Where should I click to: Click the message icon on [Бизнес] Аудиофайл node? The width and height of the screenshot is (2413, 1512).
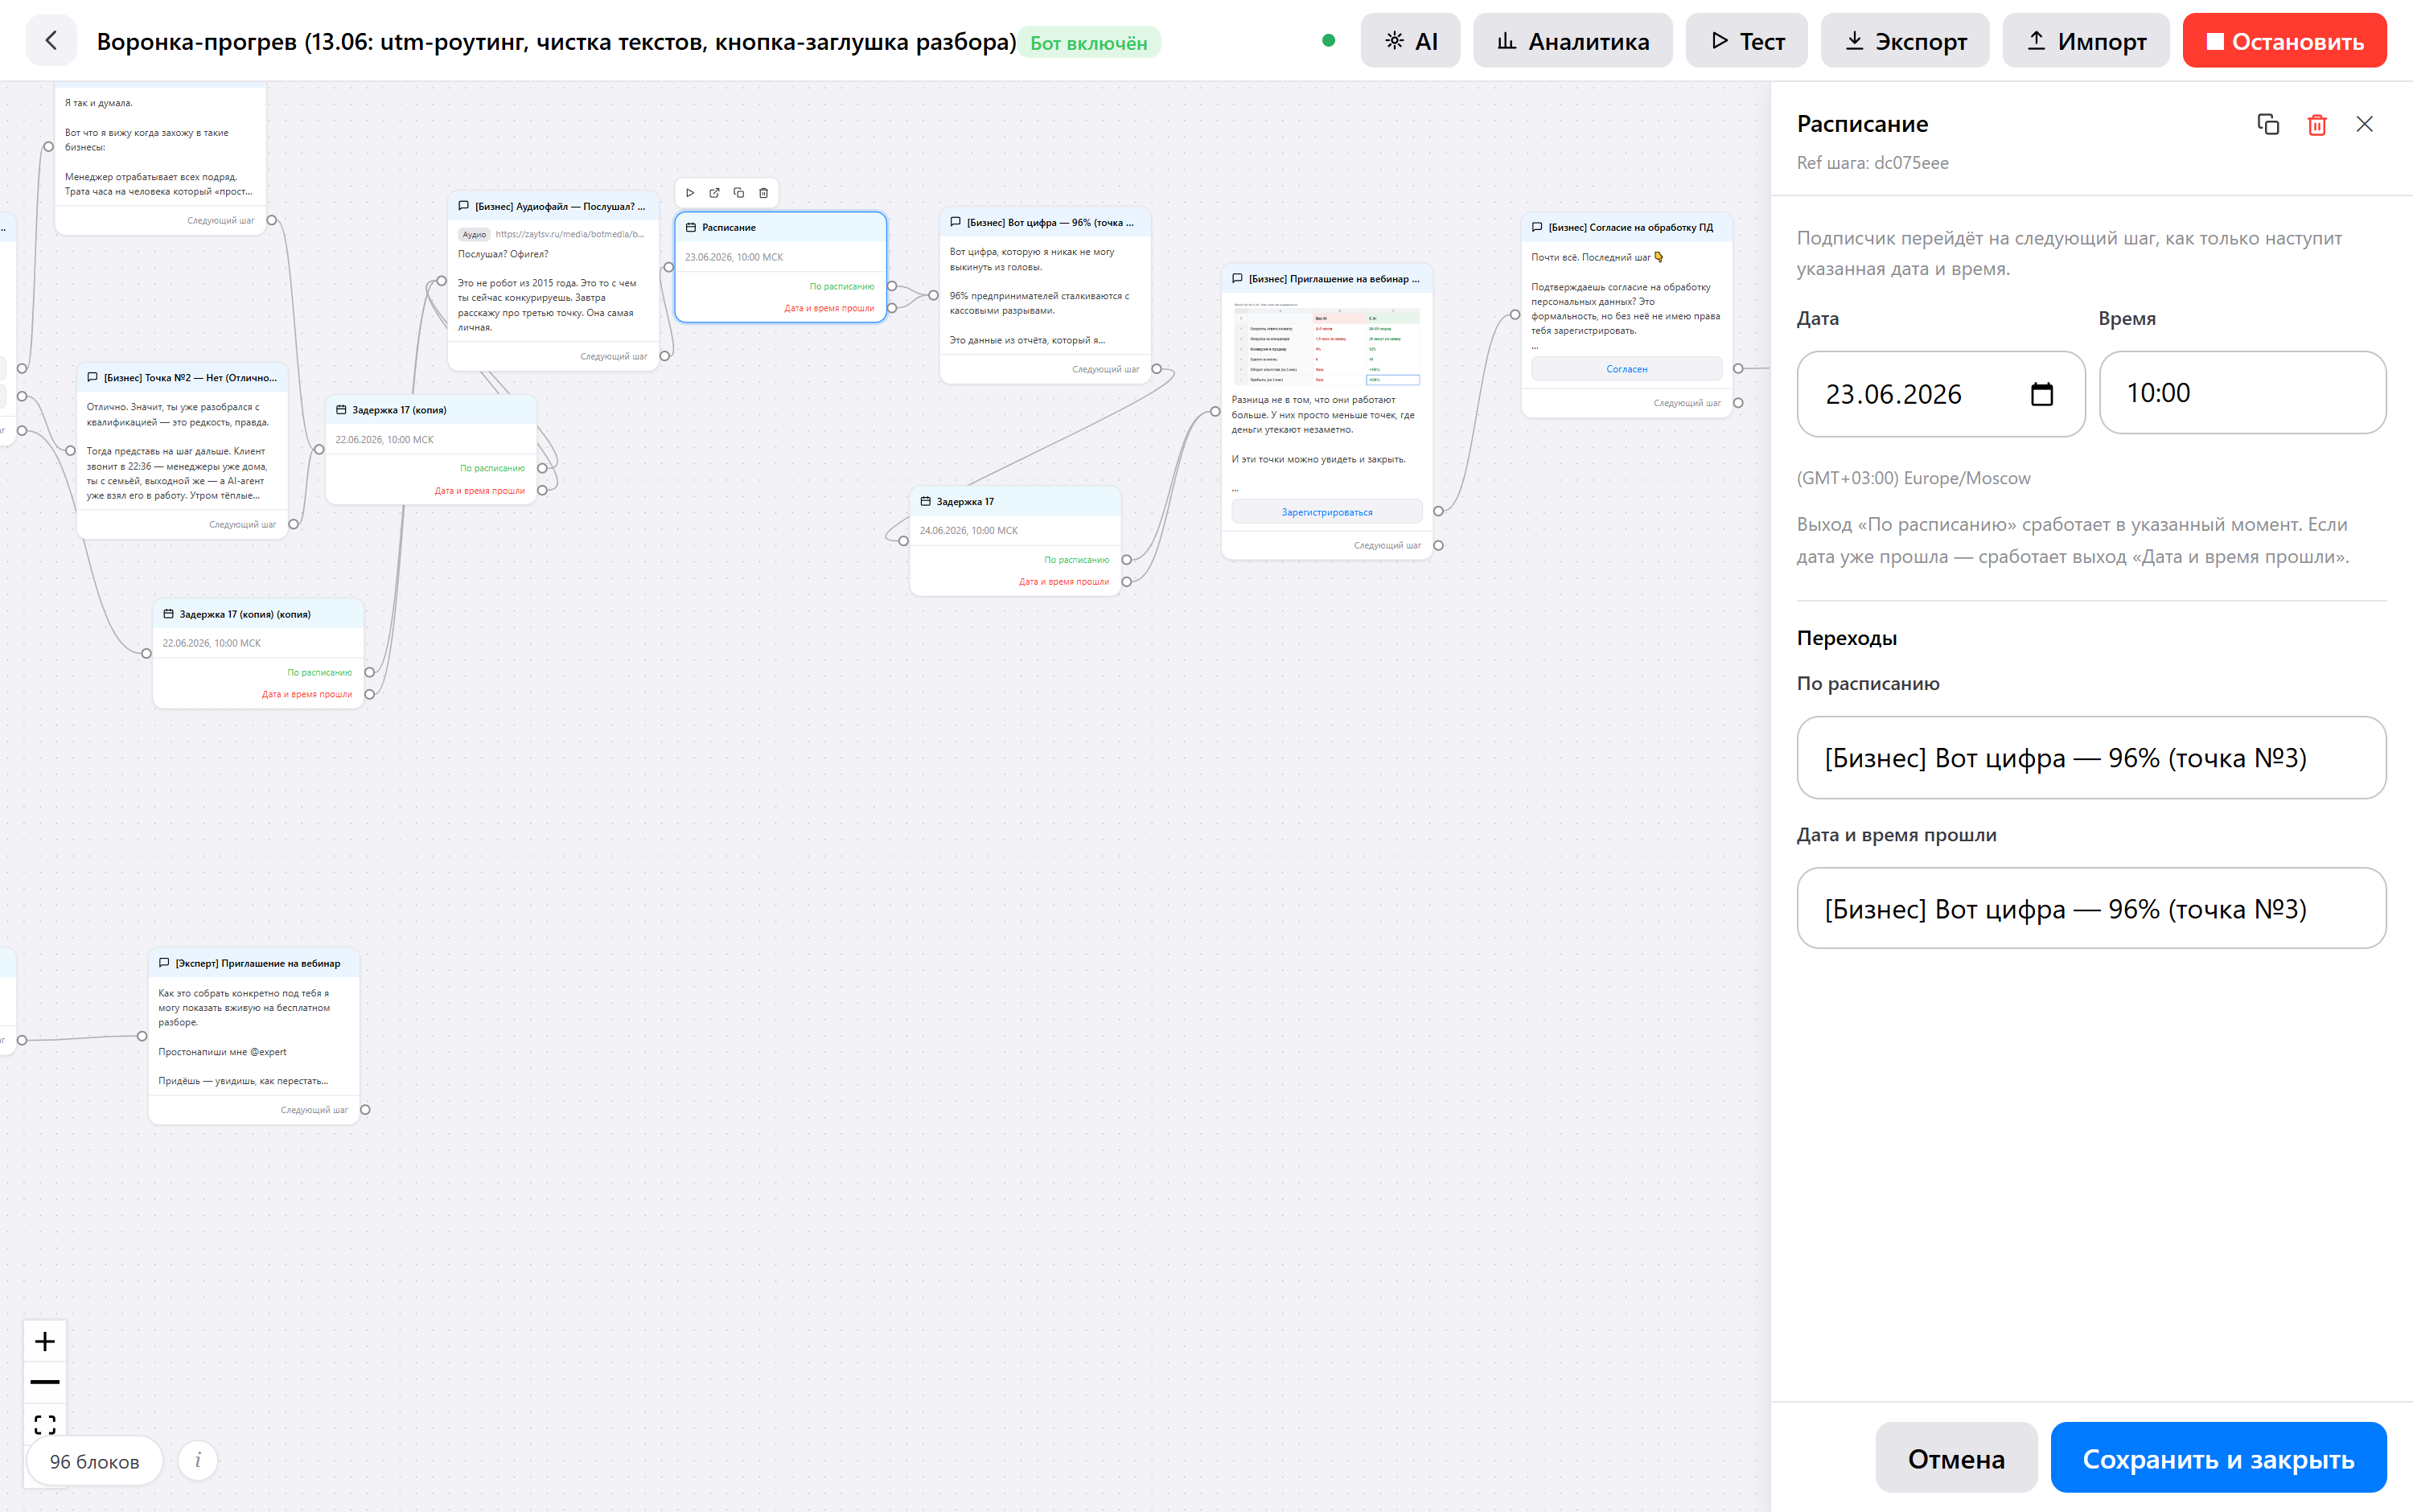click(x=464, y=206)
